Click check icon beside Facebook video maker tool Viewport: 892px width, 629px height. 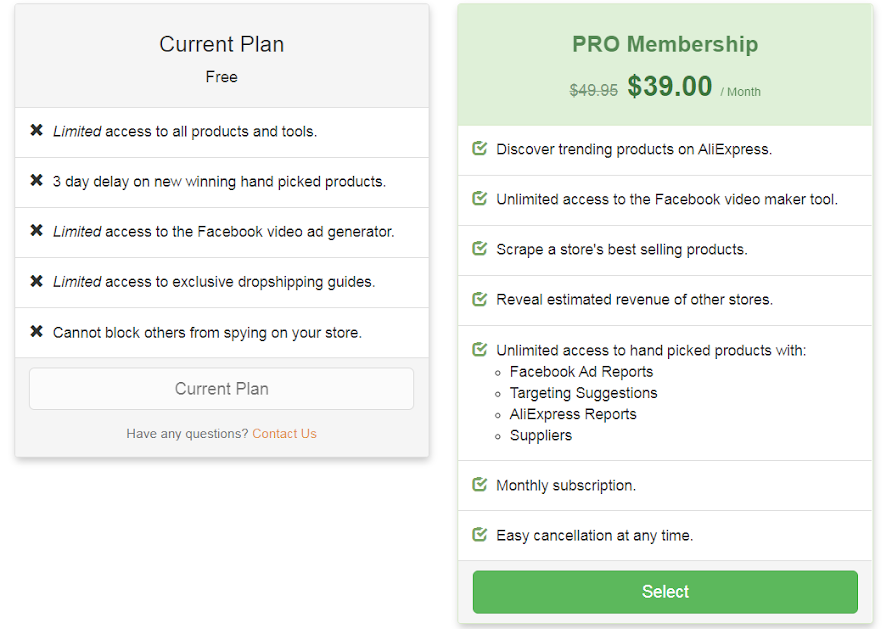[480, 199]
